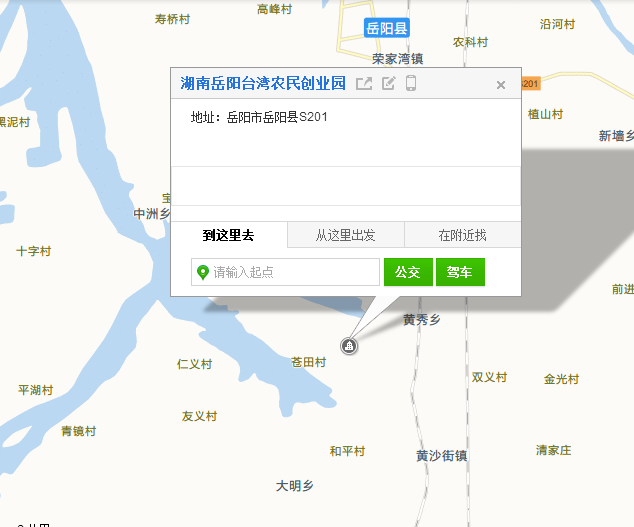634x527 pixels.
Task: Click the green location pin in start field
Action: point(203,272)
